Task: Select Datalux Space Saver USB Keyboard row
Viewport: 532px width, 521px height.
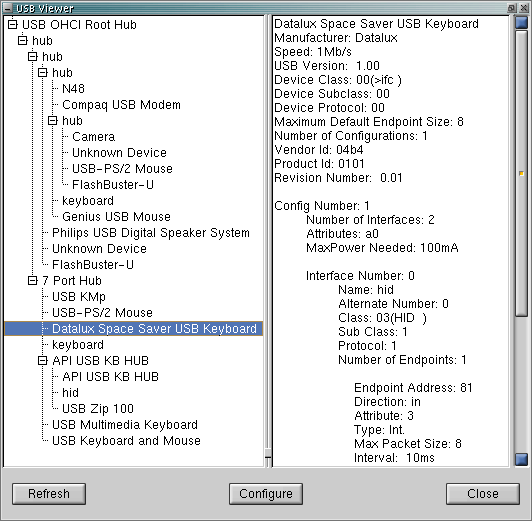Action: coord(134,329)
